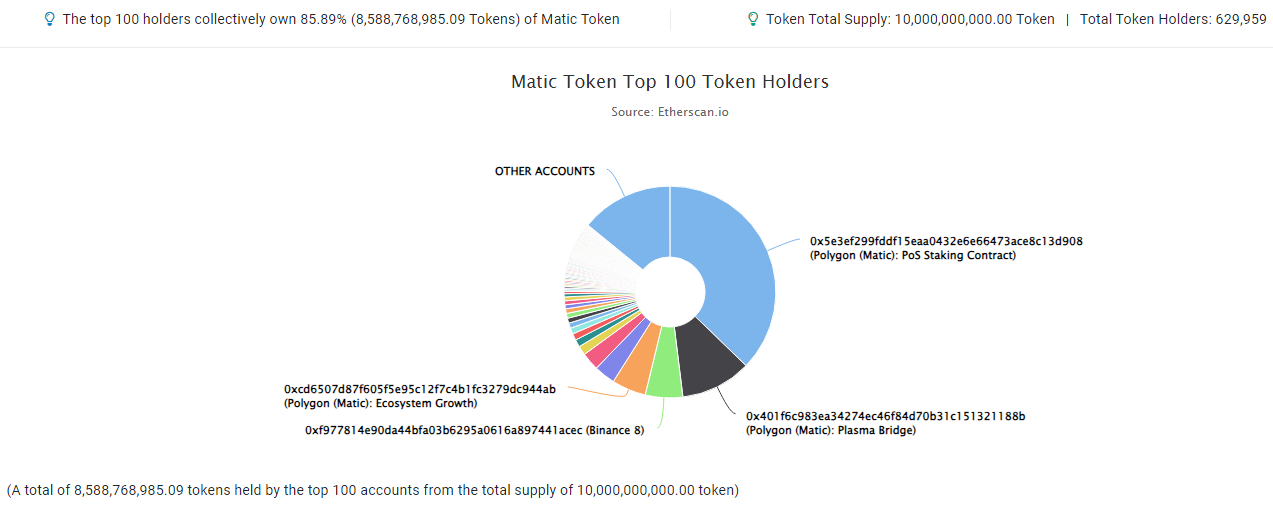This screenshot has width=1273, height=510.
Task: Click the Token Total Supply text
Action: click(910, 19)
